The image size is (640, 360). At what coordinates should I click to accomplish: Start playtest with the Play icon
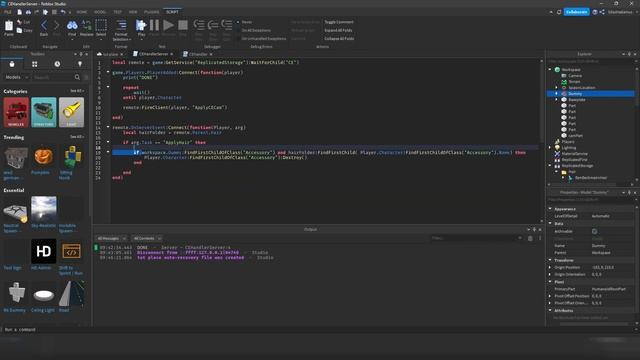click(x=141, y=25)
